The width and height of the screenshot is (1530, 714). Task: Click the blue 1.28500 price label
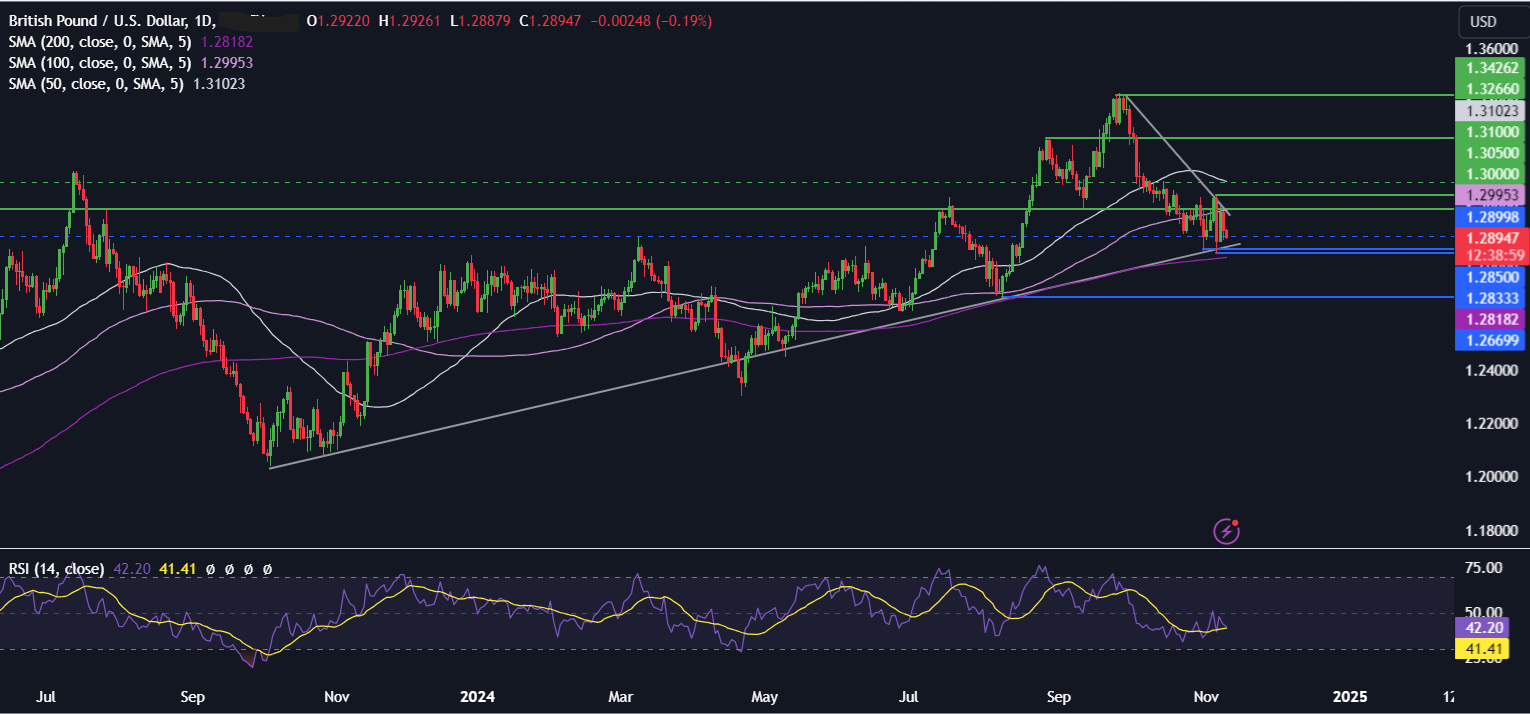pyautogui.click(x=1493, y=276)
